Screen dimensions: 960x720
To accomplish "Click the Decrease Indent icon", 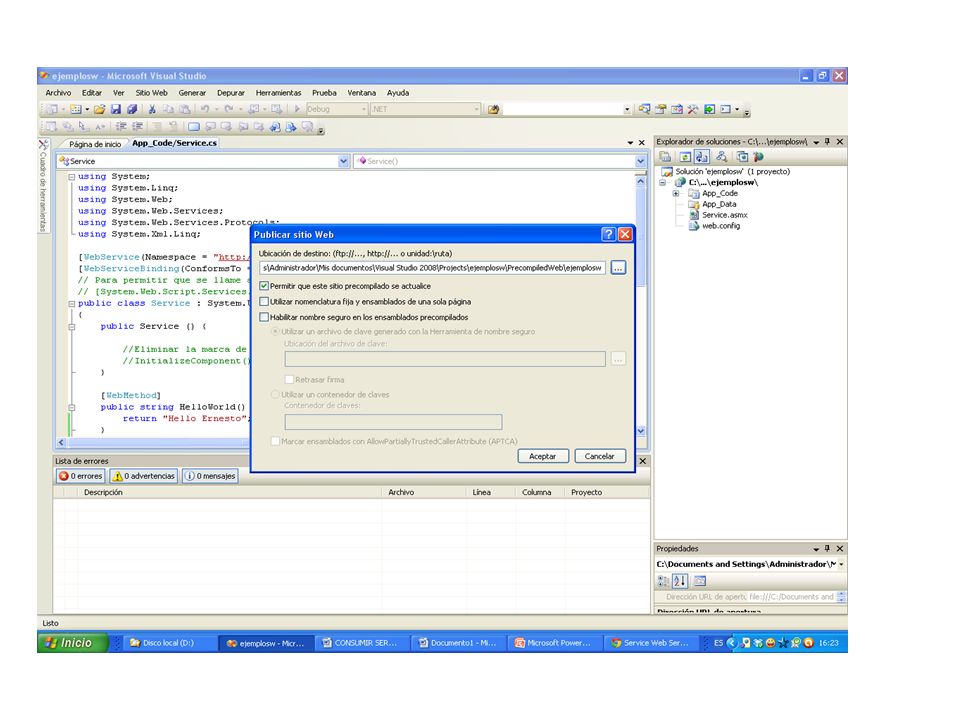I will [x=121, y=126].
